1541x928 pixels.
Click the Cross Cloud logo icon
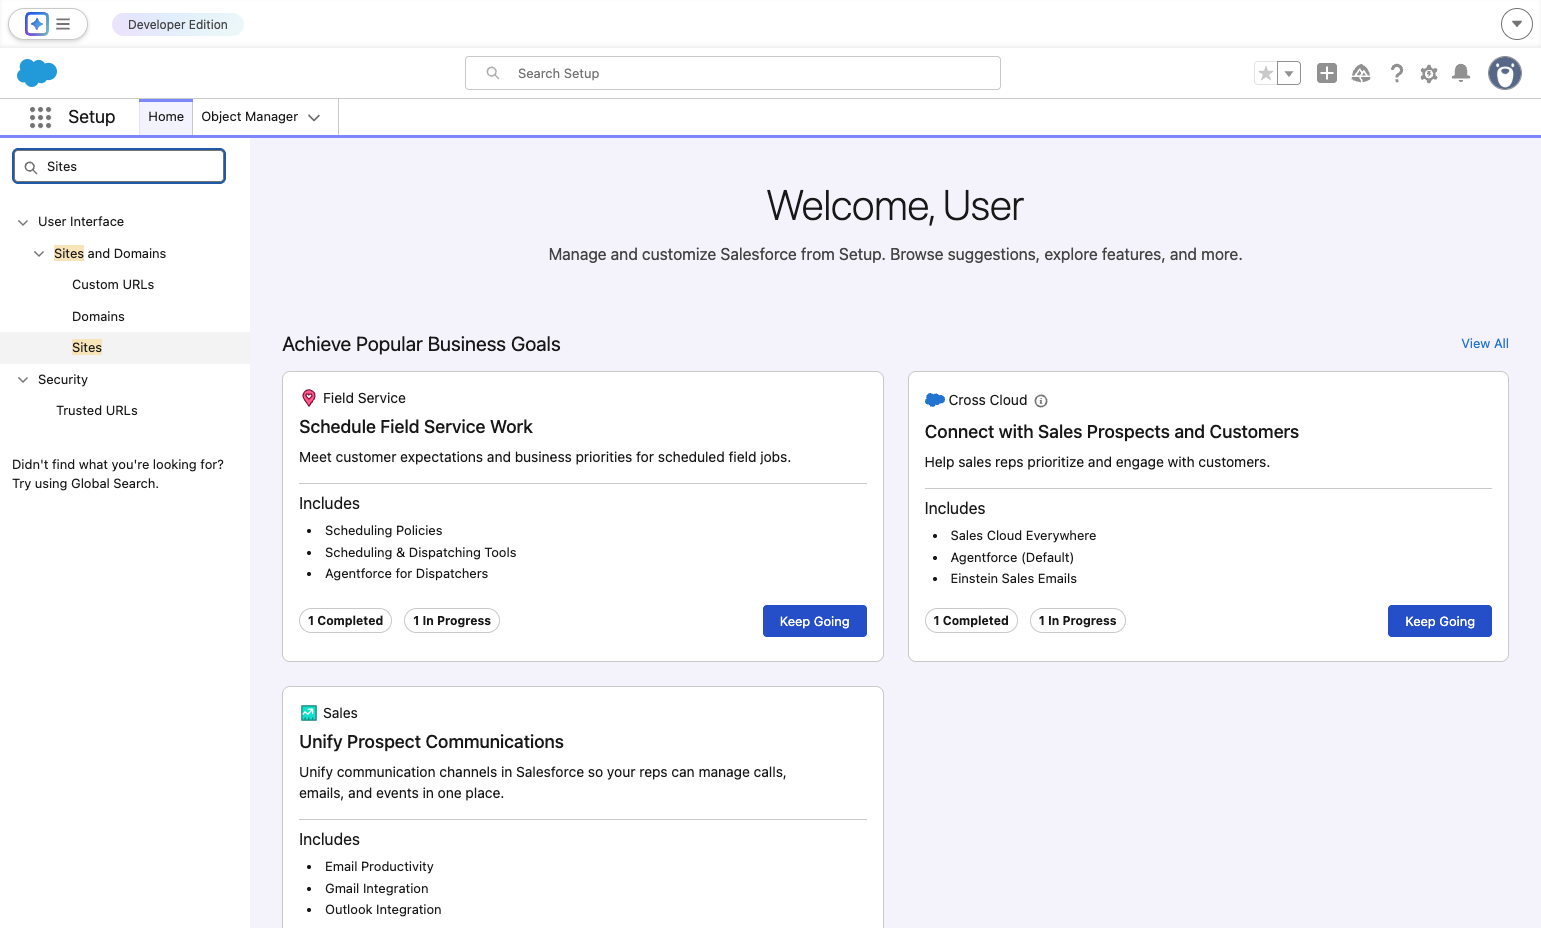tap(935, 400)
